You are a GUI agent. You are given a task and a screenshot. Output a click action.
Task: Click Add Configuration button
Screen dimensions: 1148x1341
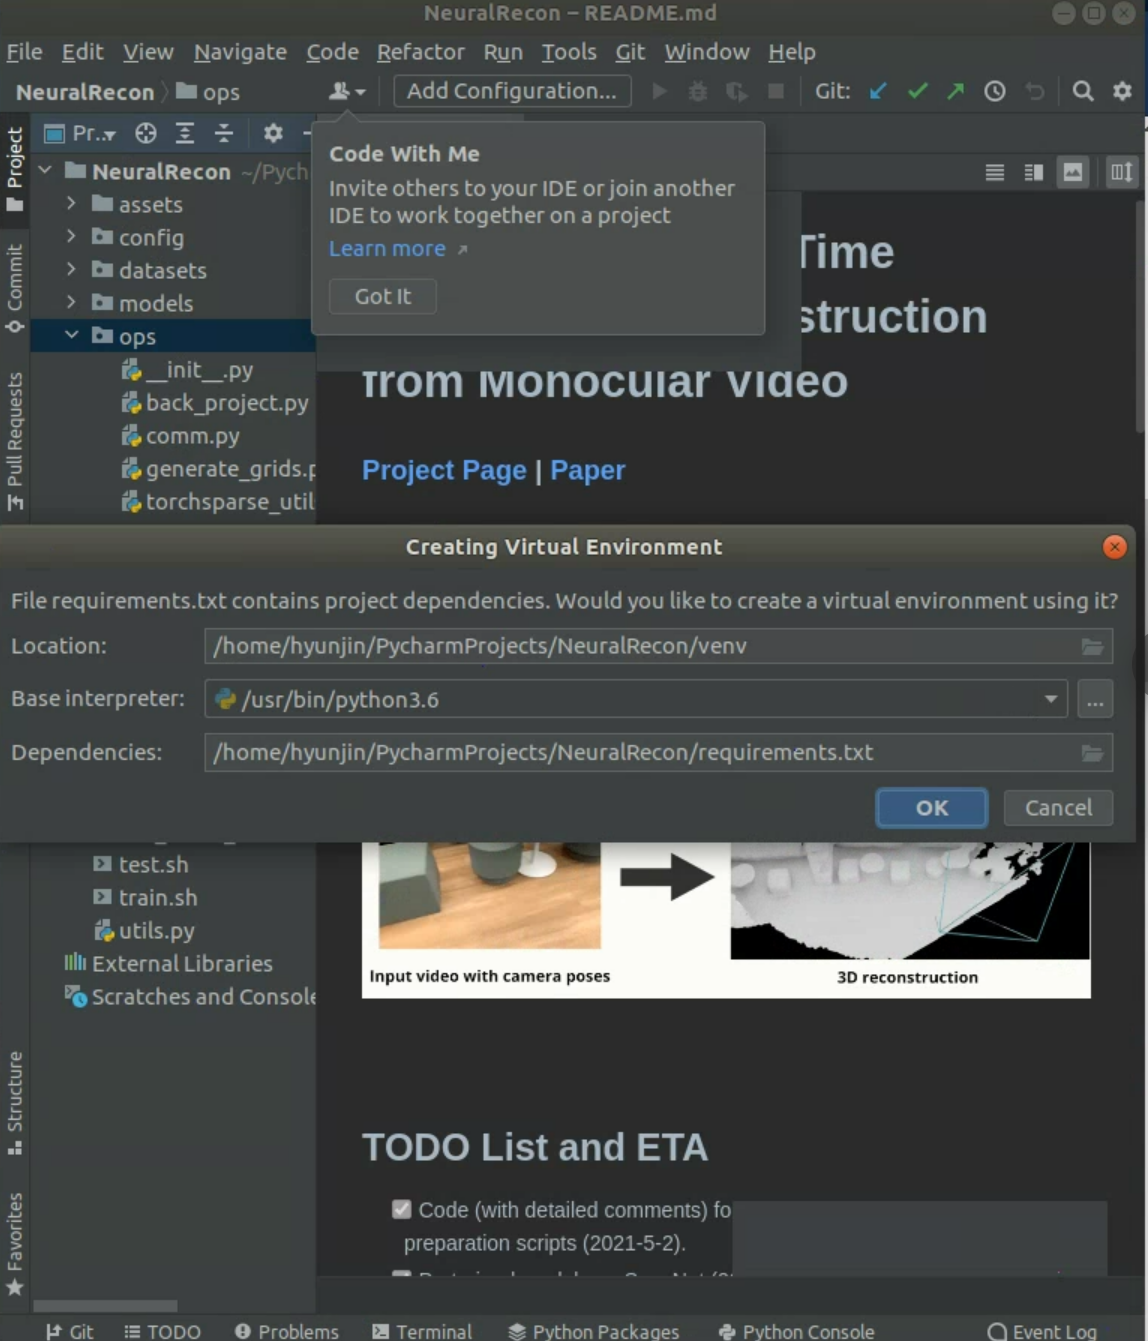coord(512,91)
